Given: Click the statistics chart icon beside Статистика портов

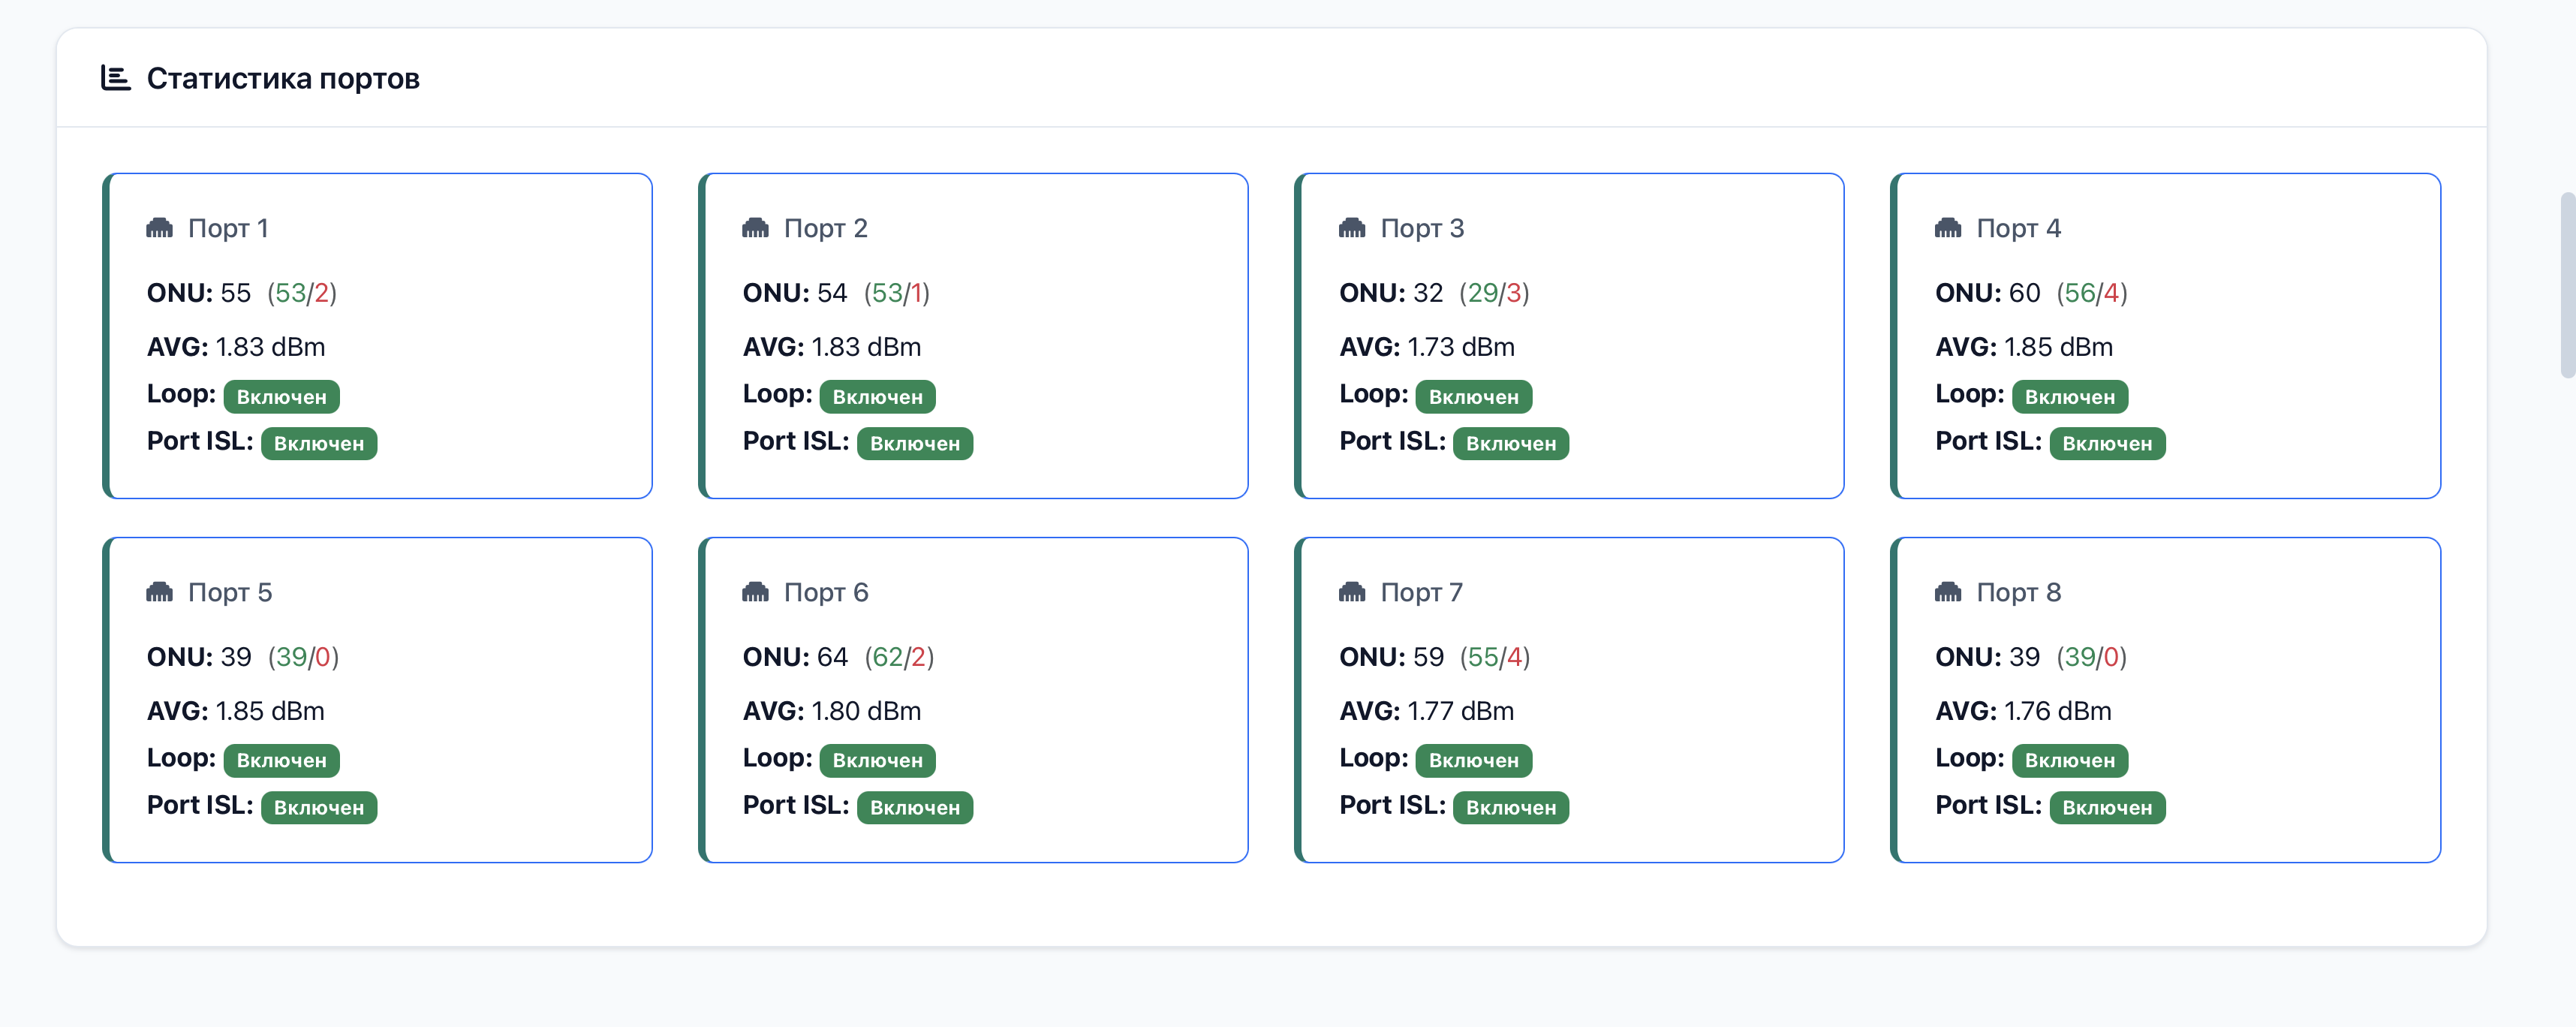Looking at the screenshot, I should [116, 78].
